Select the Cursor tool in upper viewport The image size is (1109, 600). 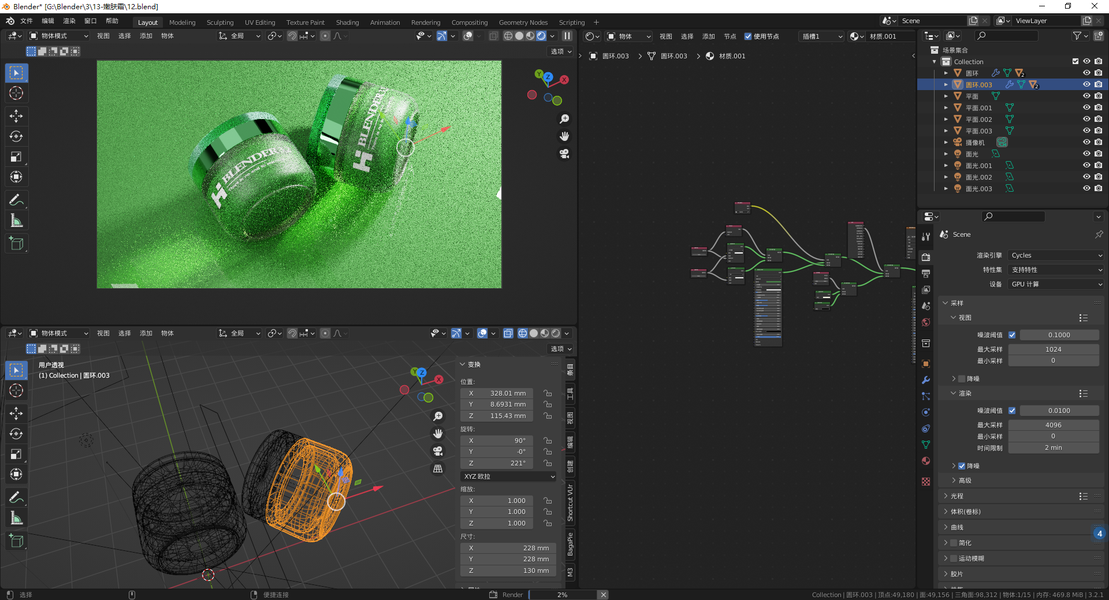coord(16,93)
